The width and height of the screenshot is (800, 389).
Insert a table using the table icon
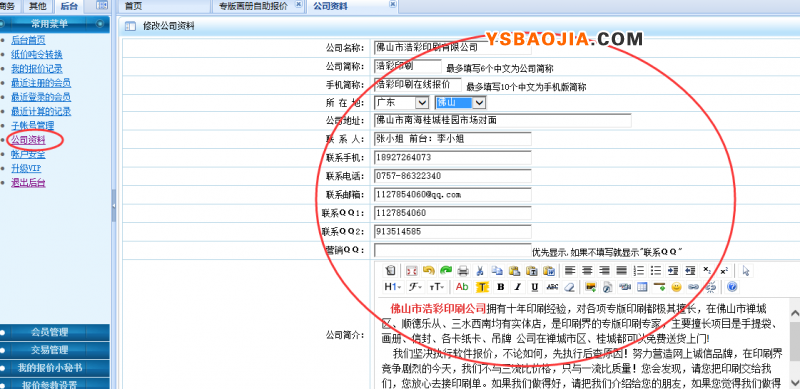642,287
